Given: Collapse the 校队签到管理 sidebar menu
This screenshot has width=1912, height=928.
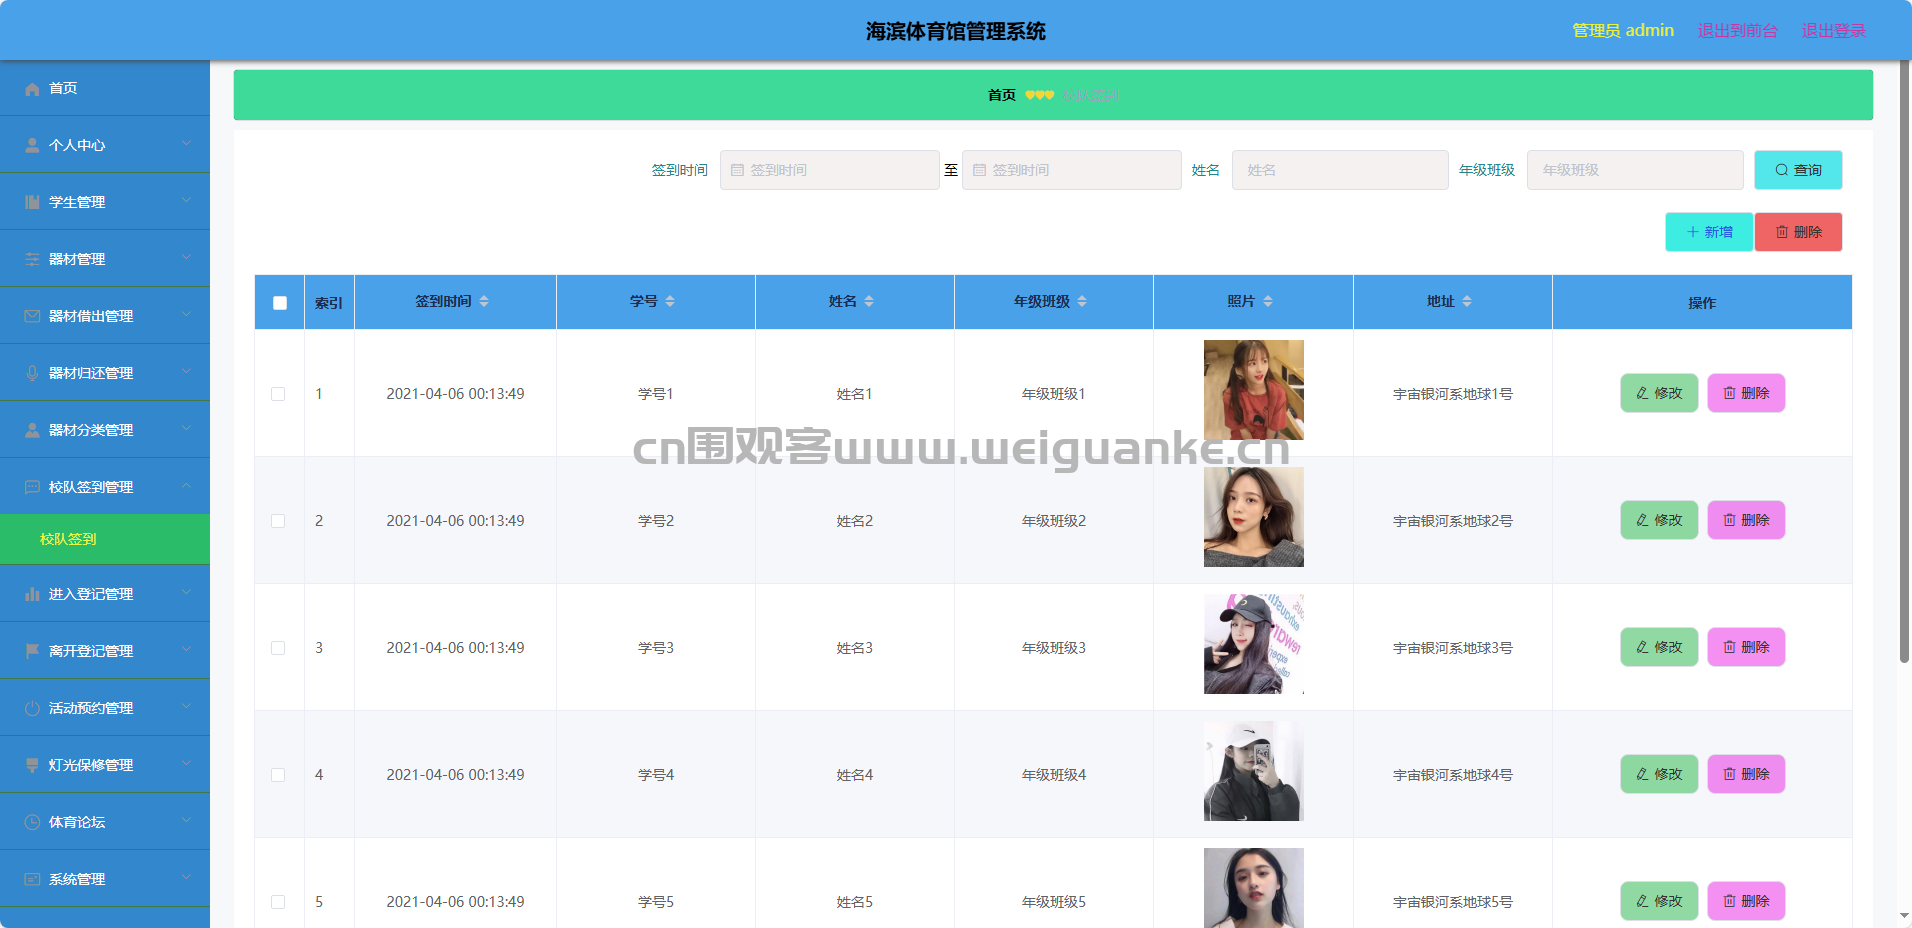Looking at the screenshot, I should click(105, 487).
